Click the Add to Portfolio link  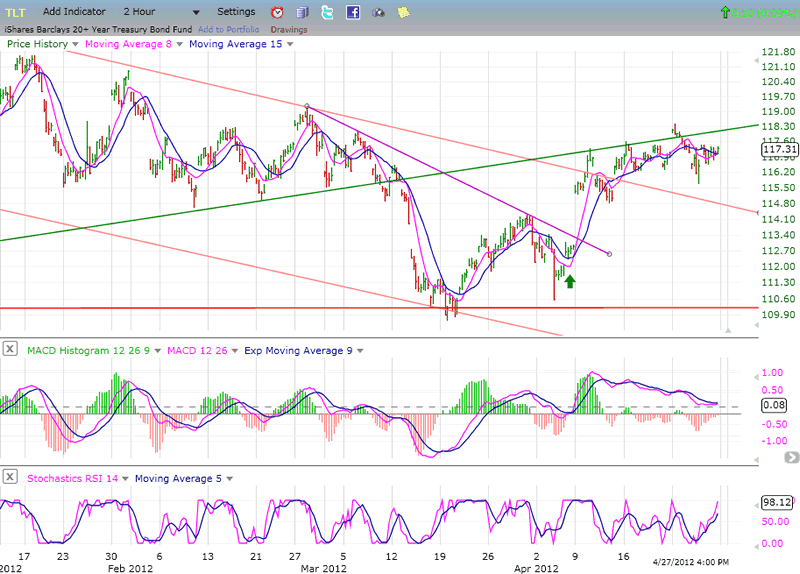click(232, 29)
